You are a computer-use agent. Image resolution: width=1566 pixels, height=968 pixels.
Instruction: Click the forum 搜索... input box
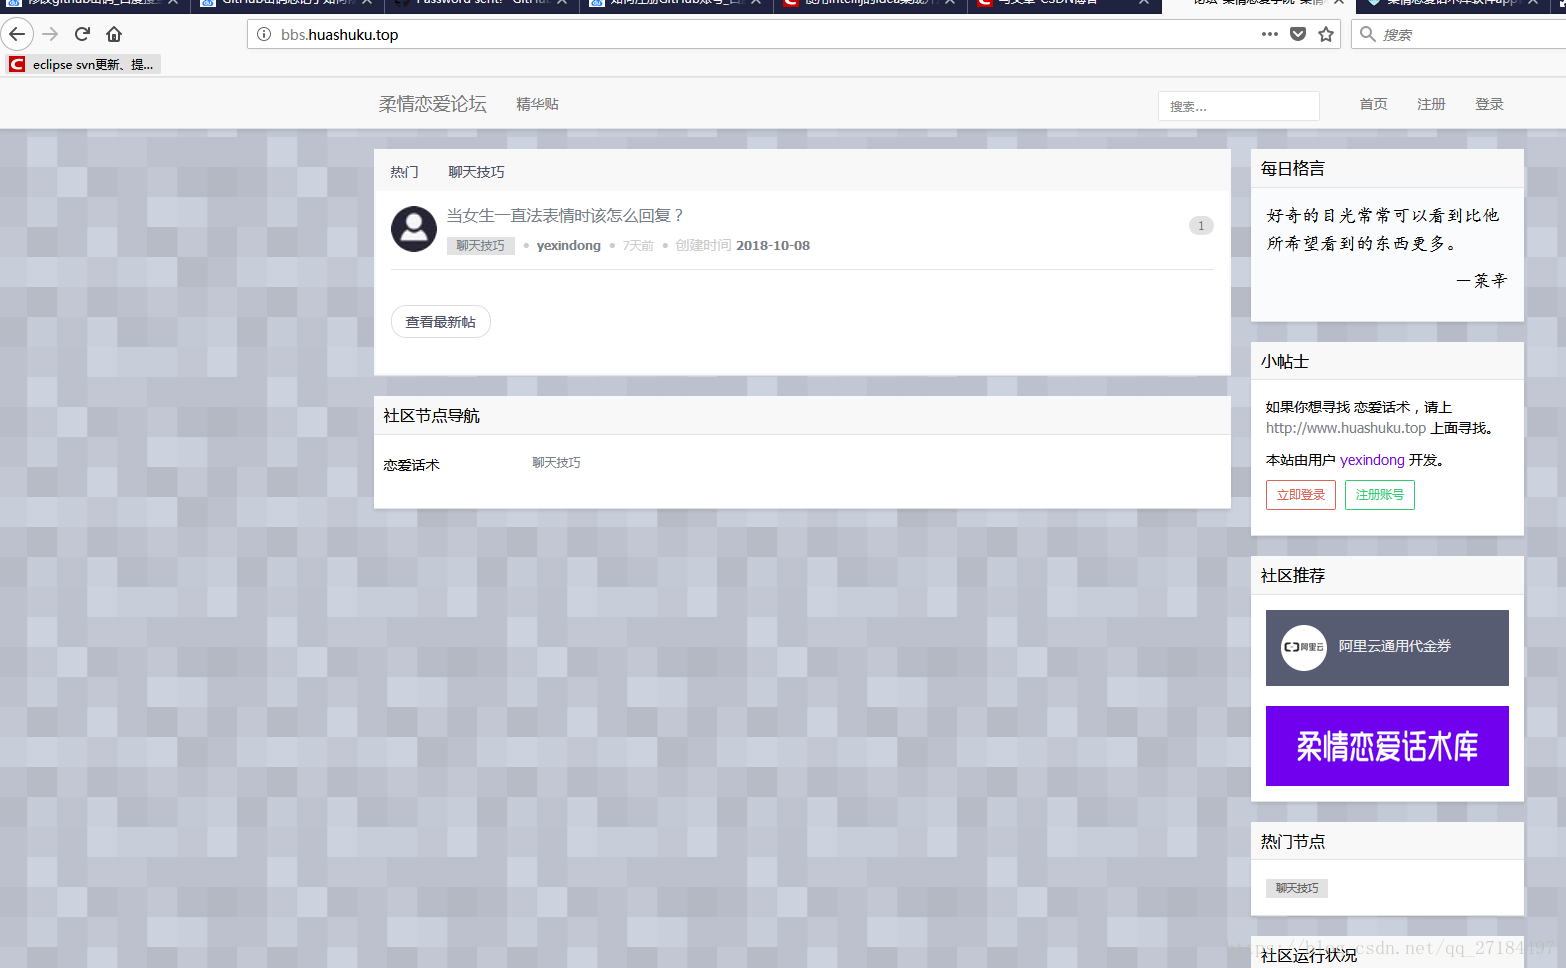1239,106
